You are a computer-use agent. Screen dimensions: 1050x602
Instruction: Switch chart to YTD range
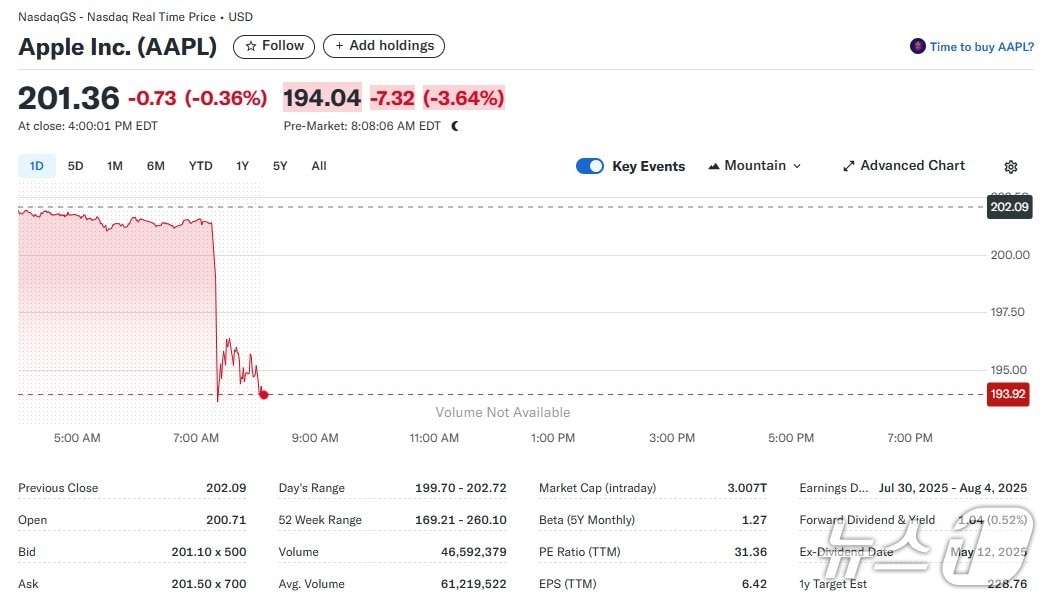pyautogui.click(x=201, y=166)
